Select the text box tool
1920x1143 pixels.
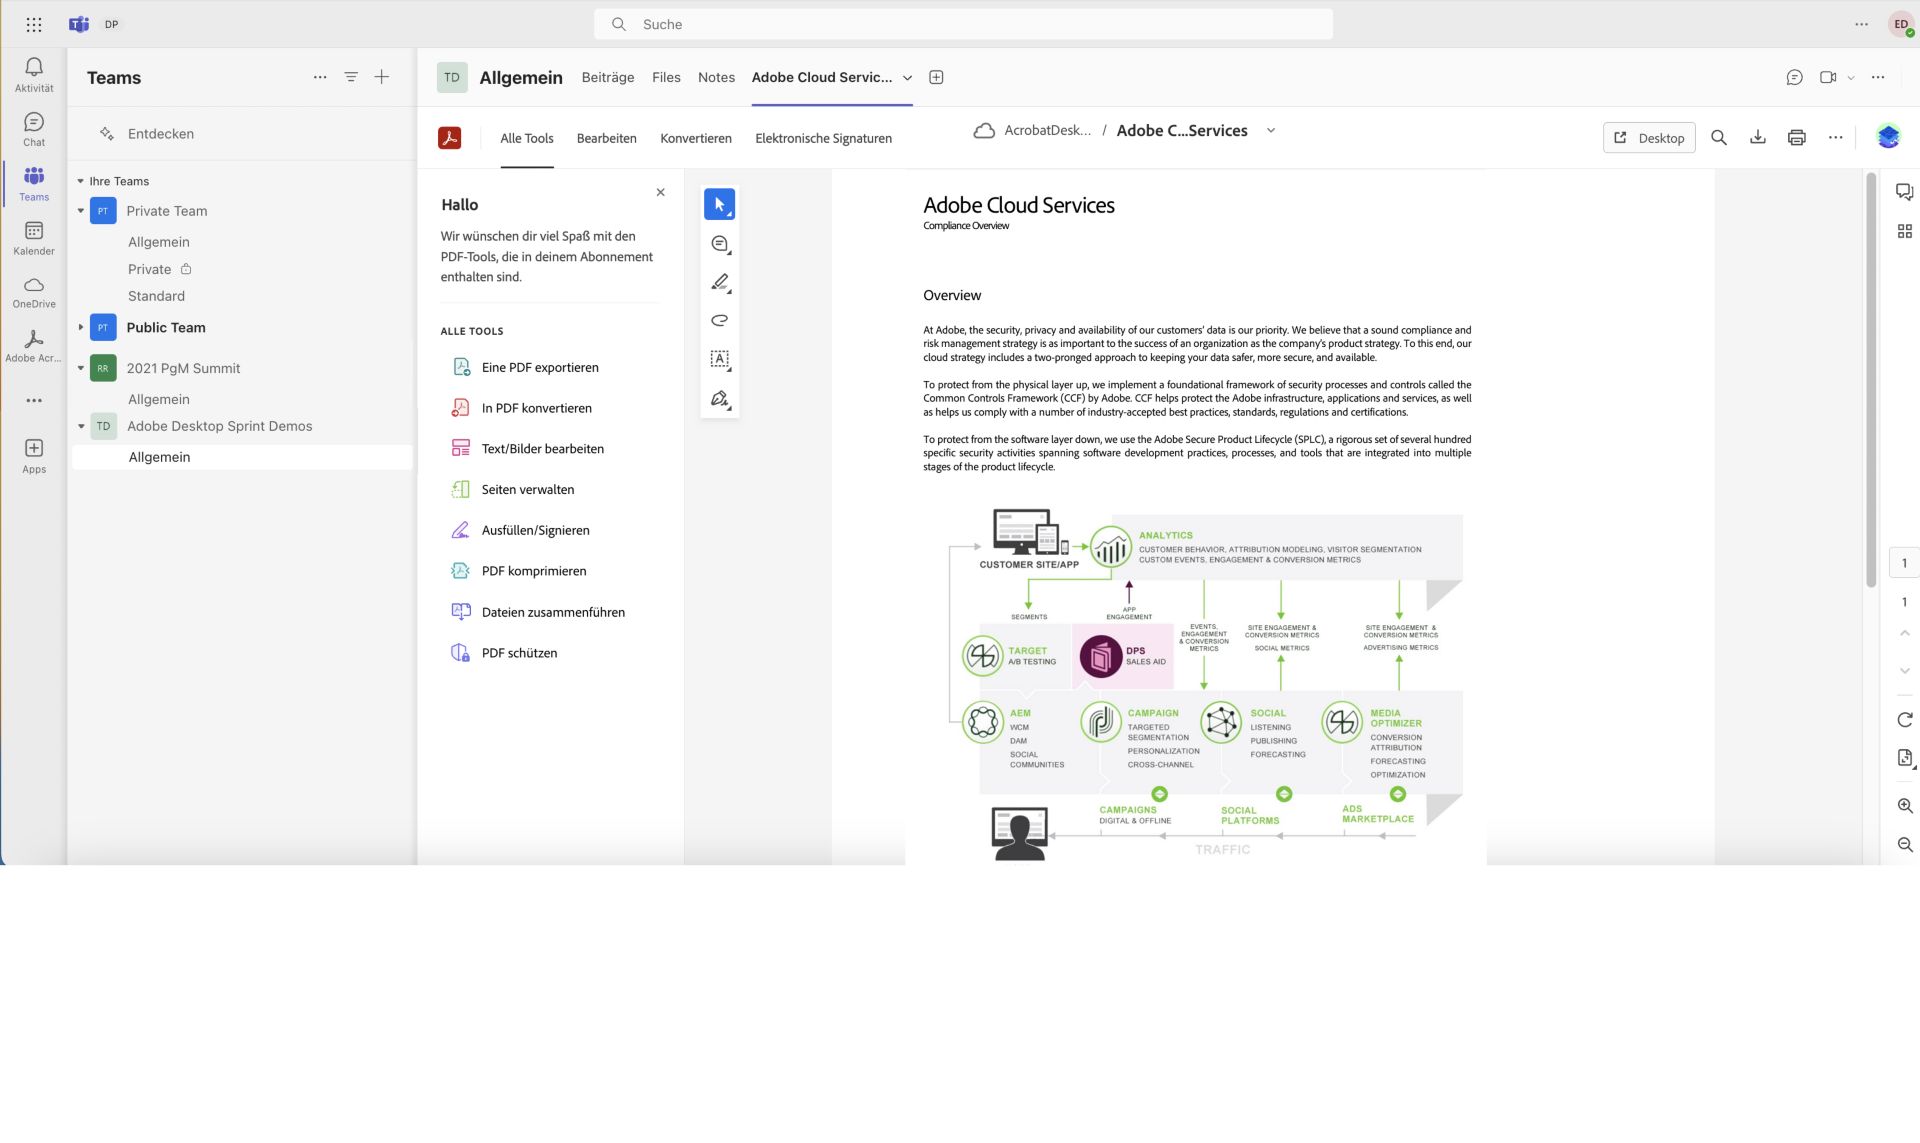pyautogui.click(x=720, y=359)
